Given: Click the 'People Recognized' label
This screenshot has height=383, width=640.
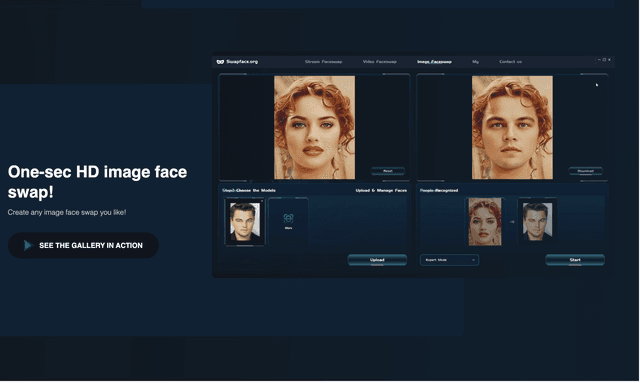Looking at the screenshot, I should pos(439,190).
